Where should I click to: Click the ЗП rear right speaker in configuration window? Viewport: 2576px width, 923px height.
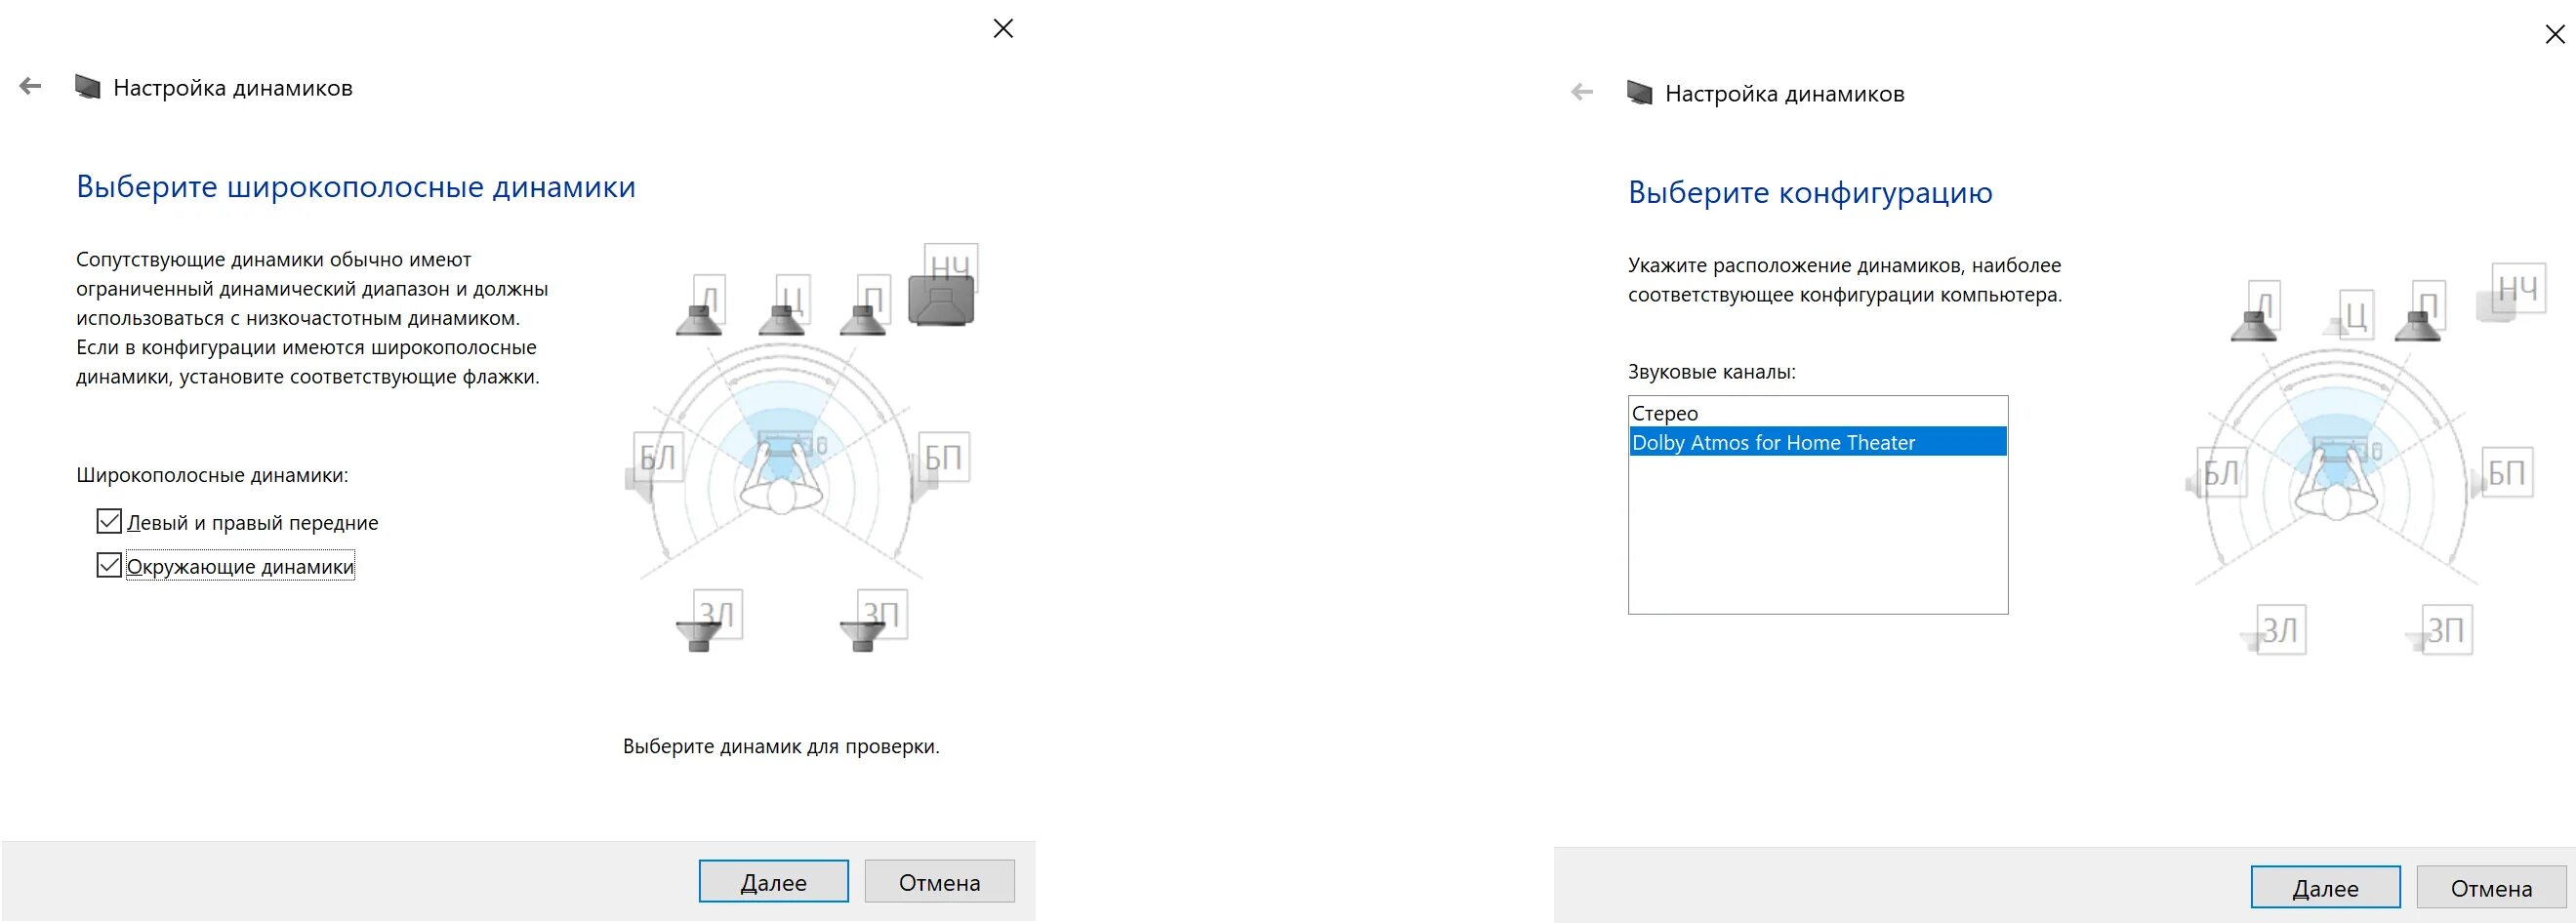click(x=2439, y=630)
